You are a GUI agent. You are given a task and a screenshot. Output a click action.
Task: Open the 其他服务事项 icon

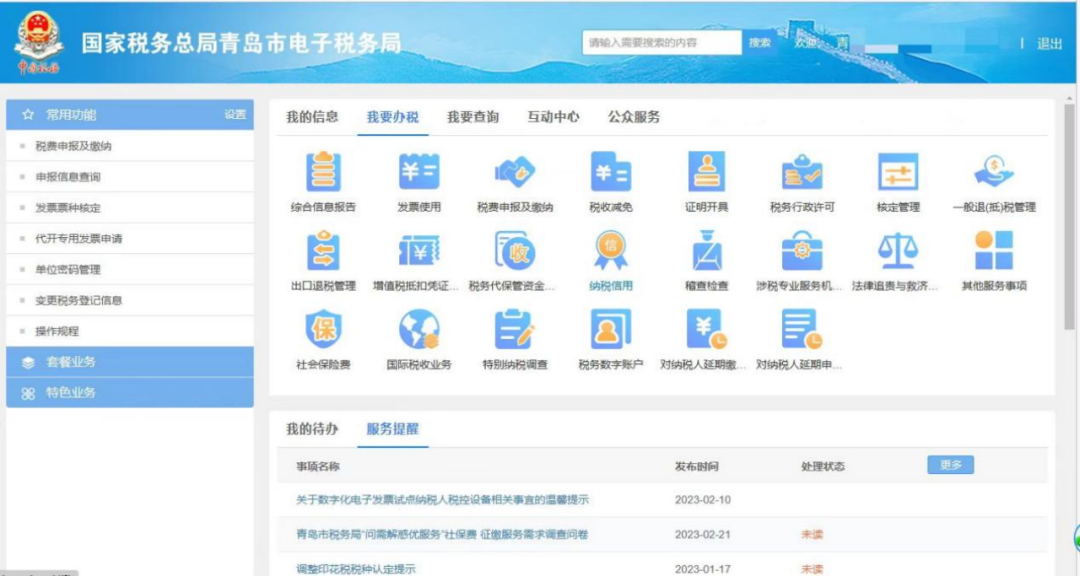point(994,251)
